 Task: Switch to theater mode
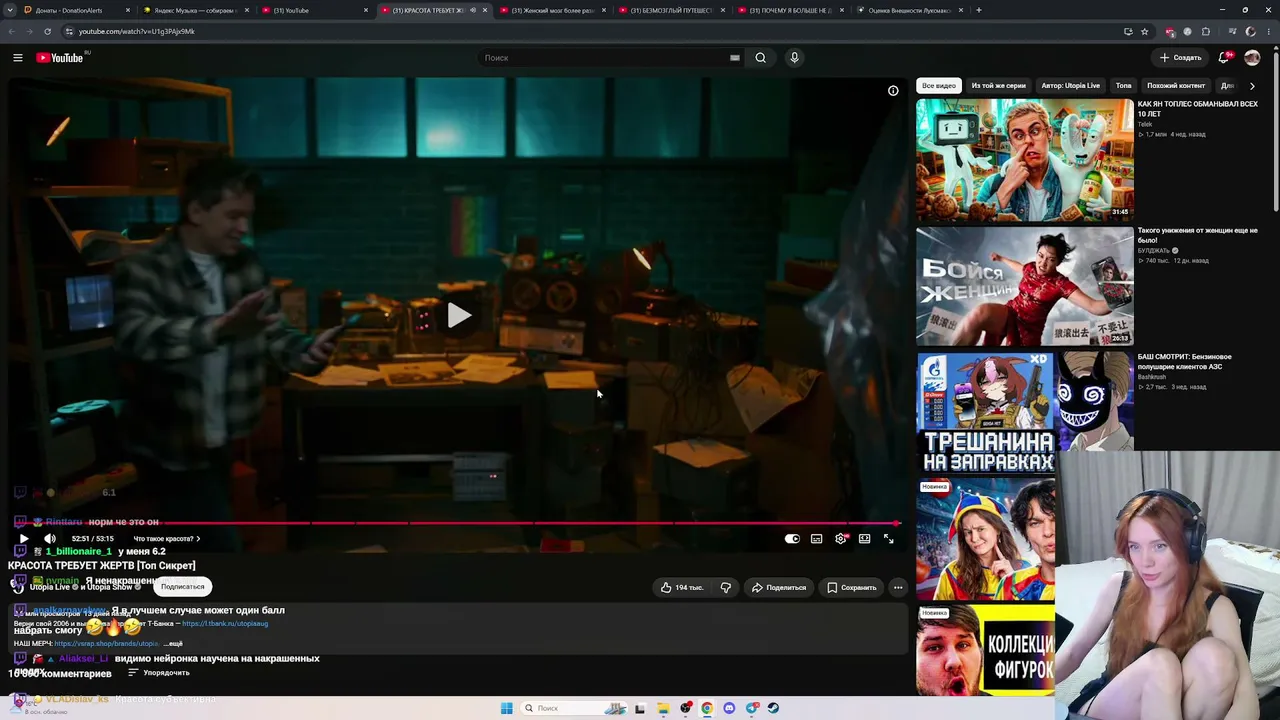tap(865, 539)
